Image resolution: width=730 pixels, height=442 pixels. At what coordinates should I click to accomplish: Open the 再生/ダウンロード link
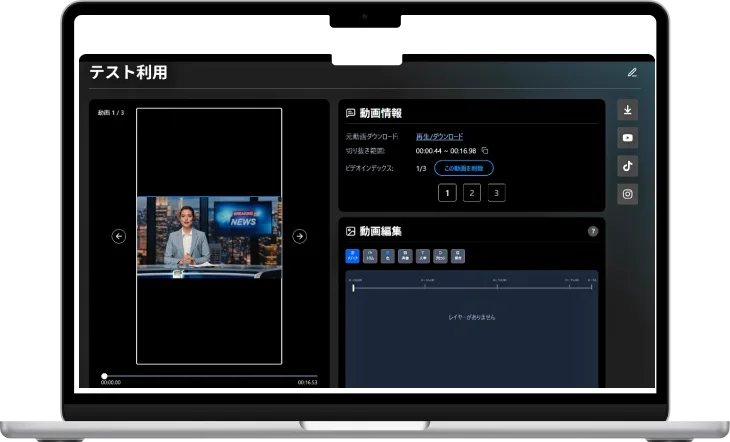439,136
